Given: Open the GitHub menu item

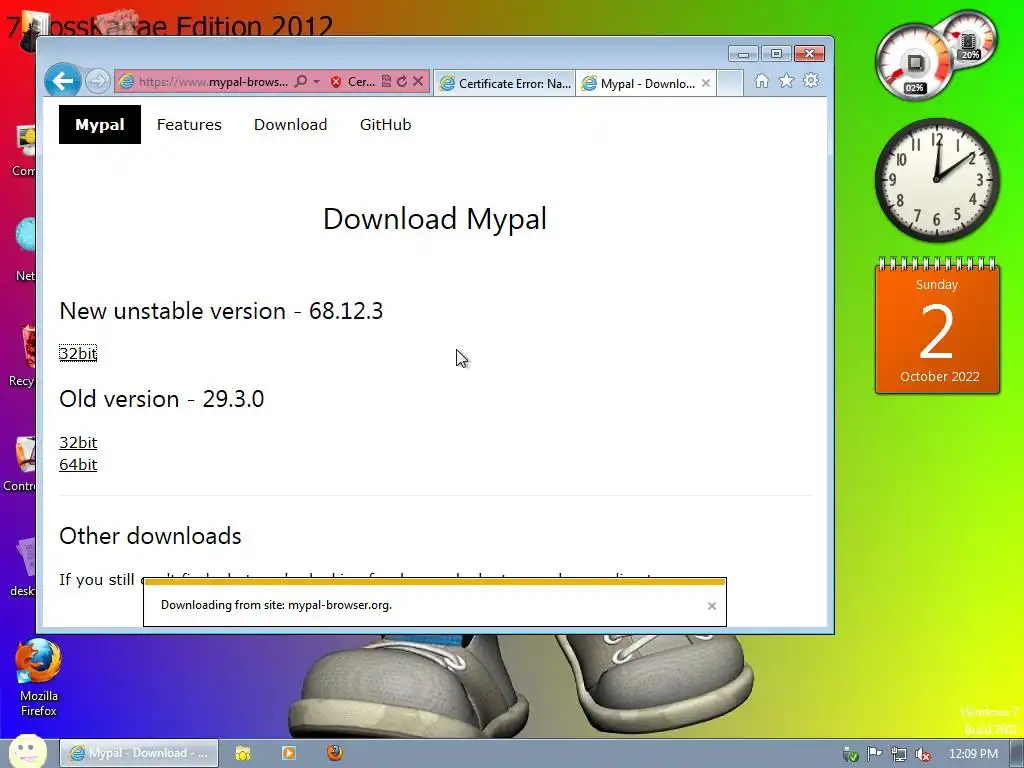Looking at the screenshot, I should point(385,125).
